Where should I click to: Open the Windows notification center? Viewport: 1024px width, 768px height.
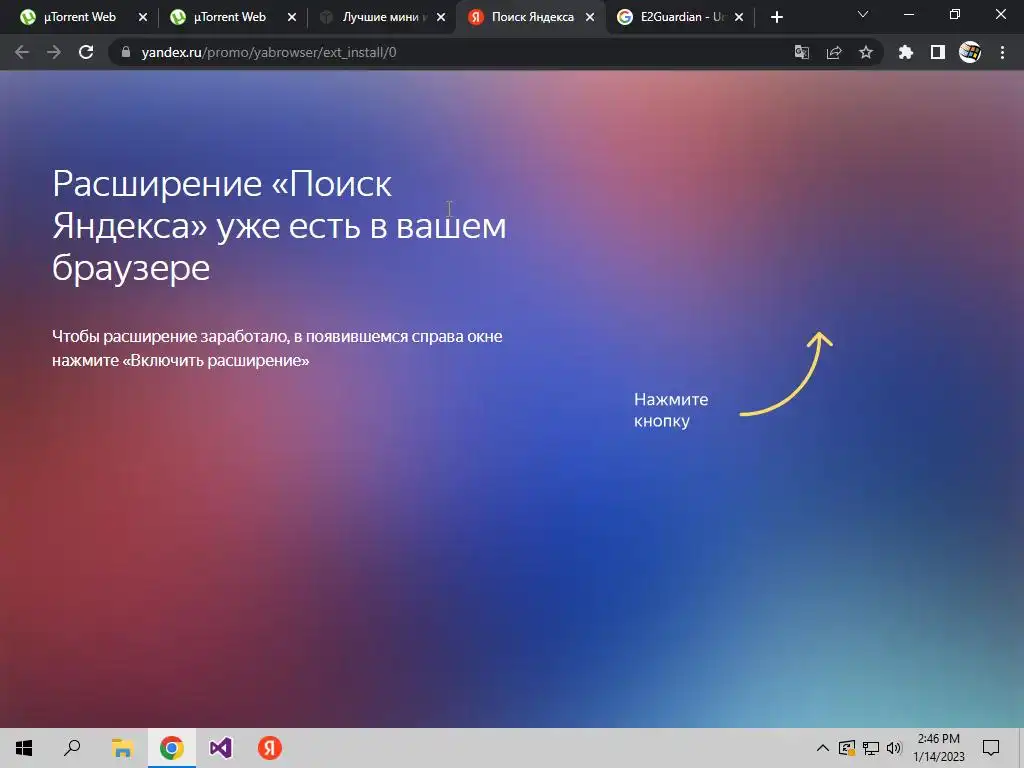click(991, 748)
